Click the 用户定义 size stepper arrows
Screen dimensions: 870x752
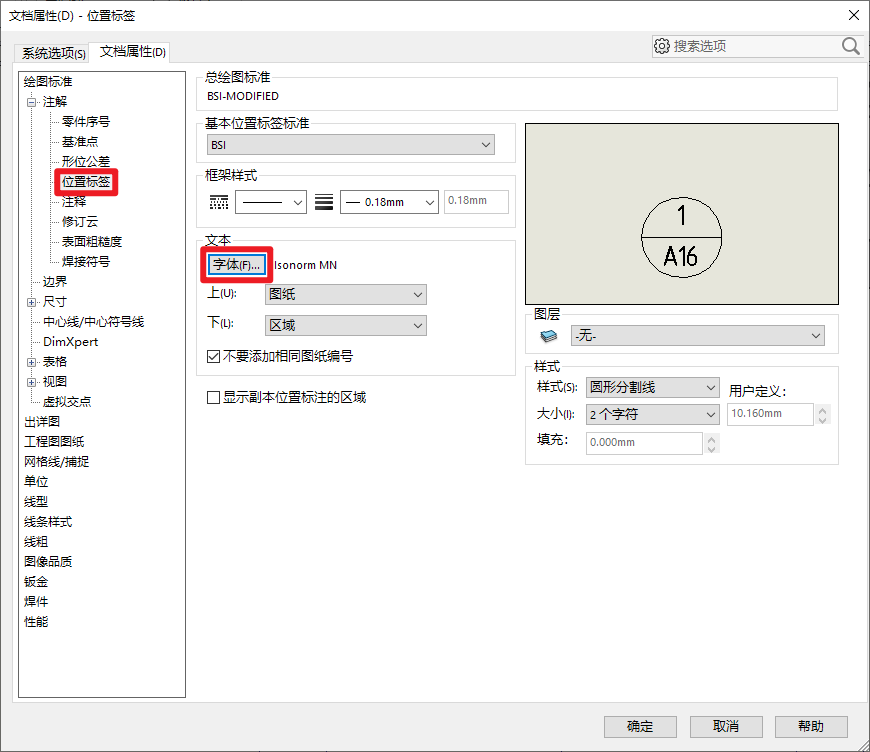pyautogui.click(x=822, y=415)
